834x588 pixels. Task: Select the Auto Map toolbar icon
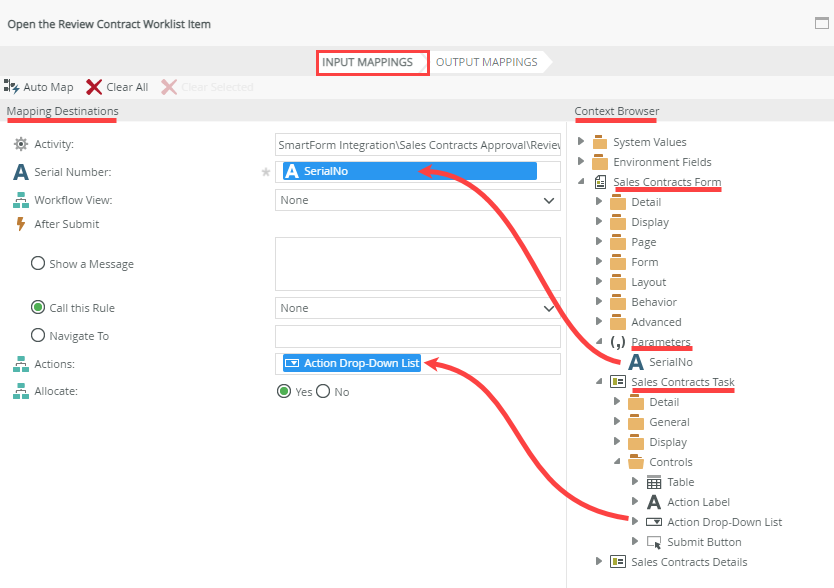coord(11,86)
